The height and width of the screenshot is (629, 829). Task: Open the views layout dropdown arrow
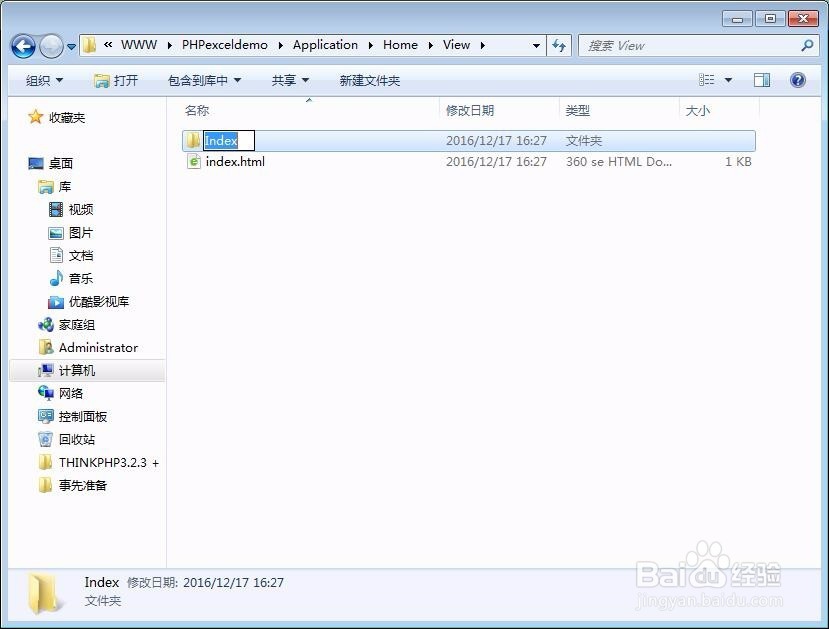point(727,80)
